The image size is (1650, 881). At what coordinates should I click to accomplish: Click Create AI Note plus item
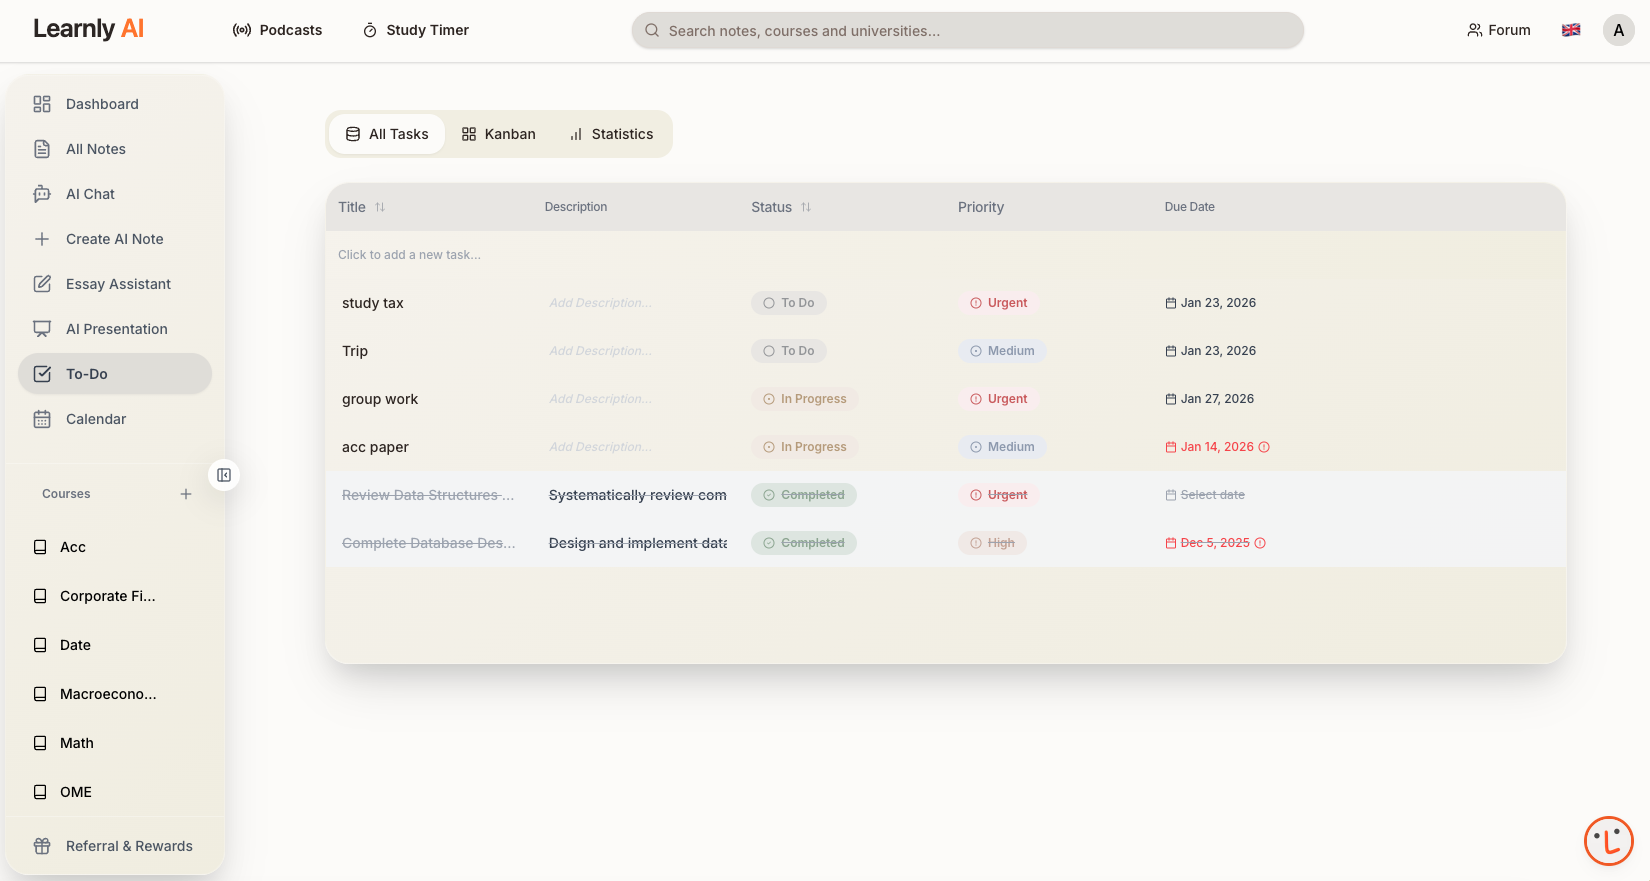(115, 239)
